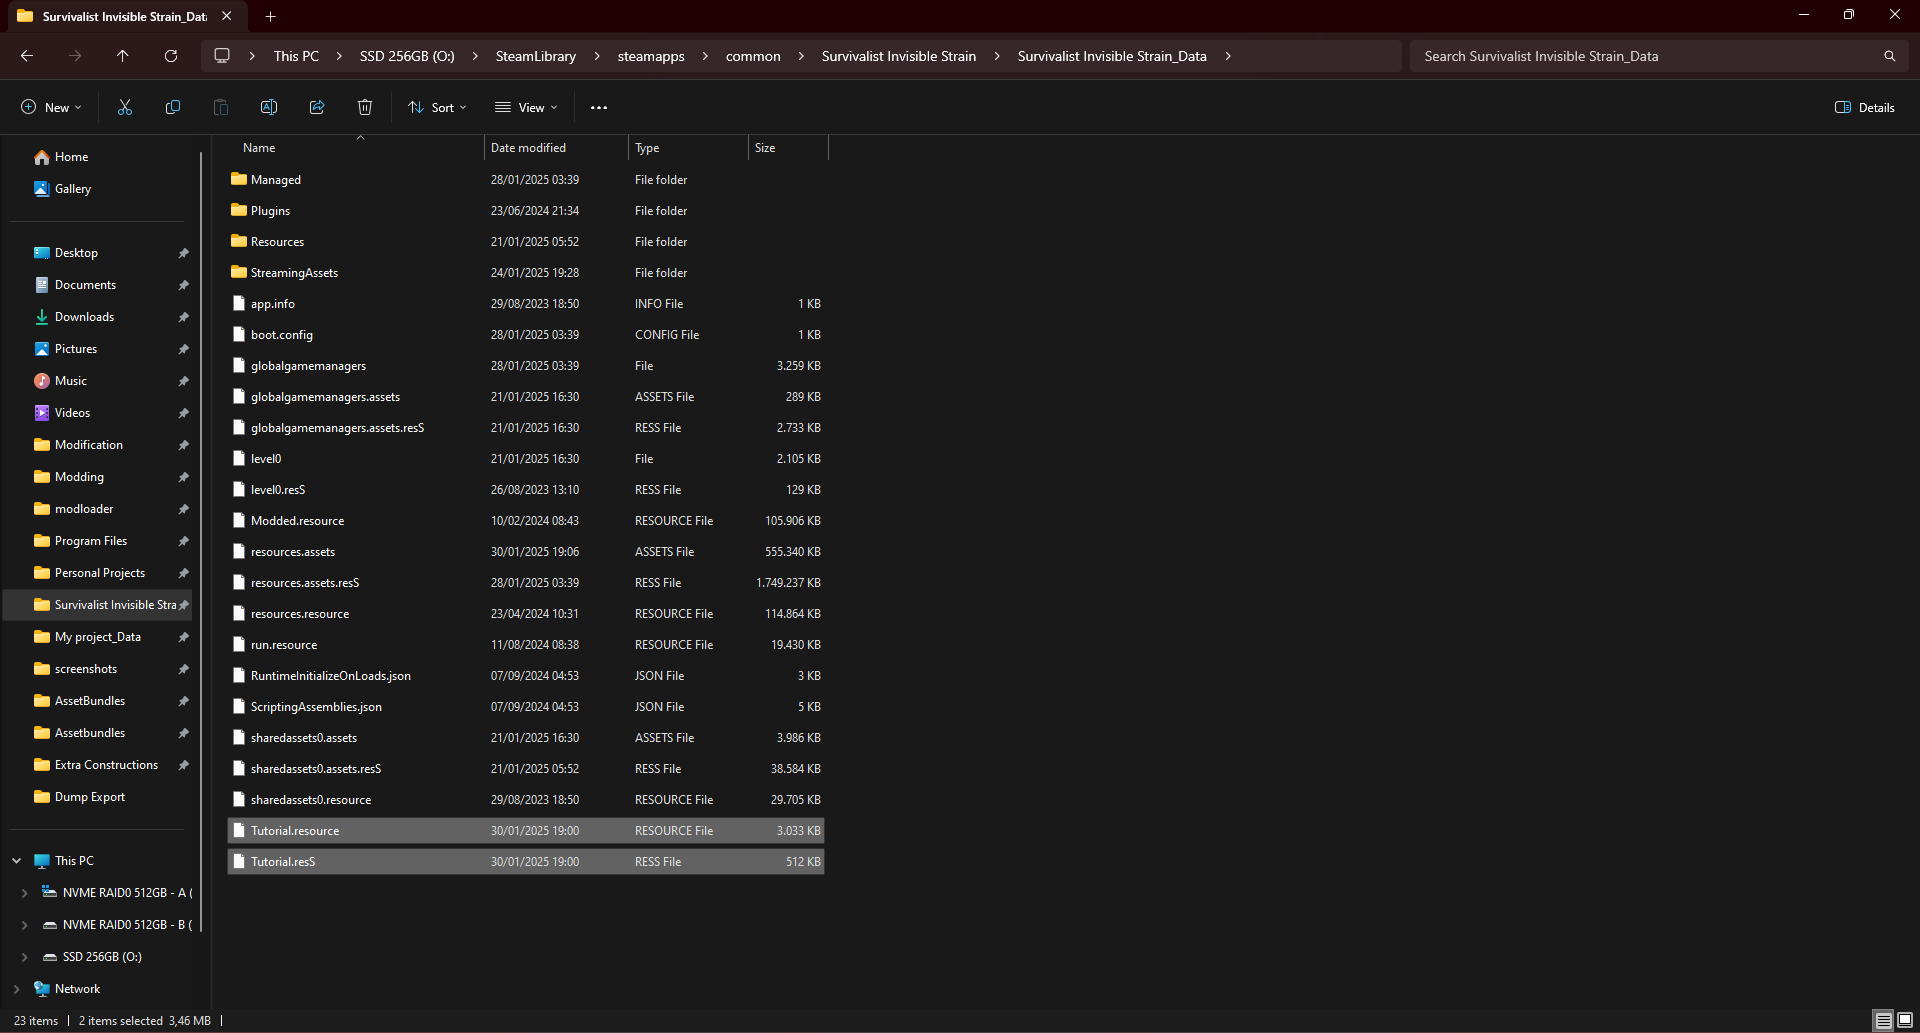Expand NVME RAID0 512GB - B drive
This screenshot has height=1033, width=1920.
point(25,925)
